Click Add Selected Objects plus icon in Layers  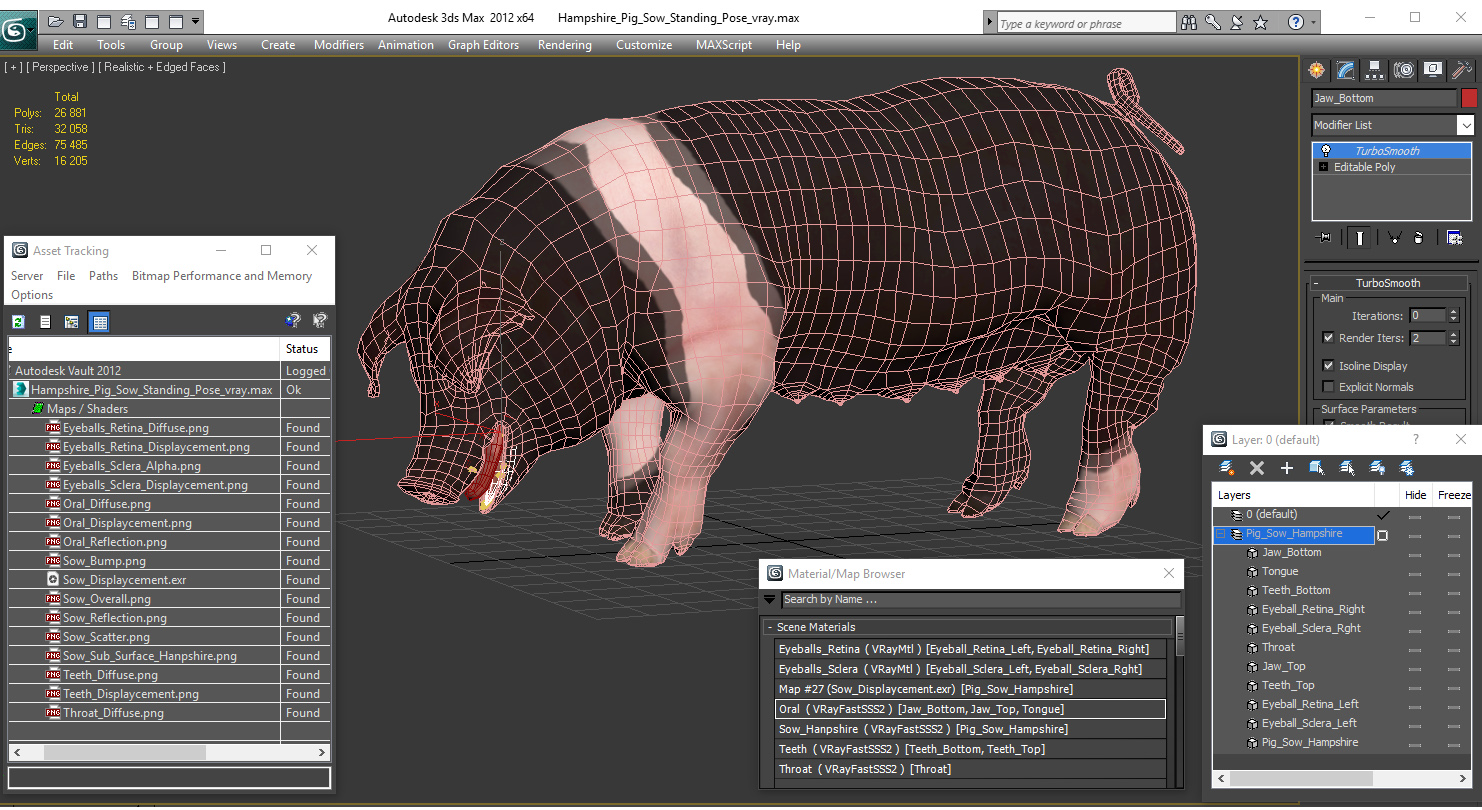(1287, 467)
